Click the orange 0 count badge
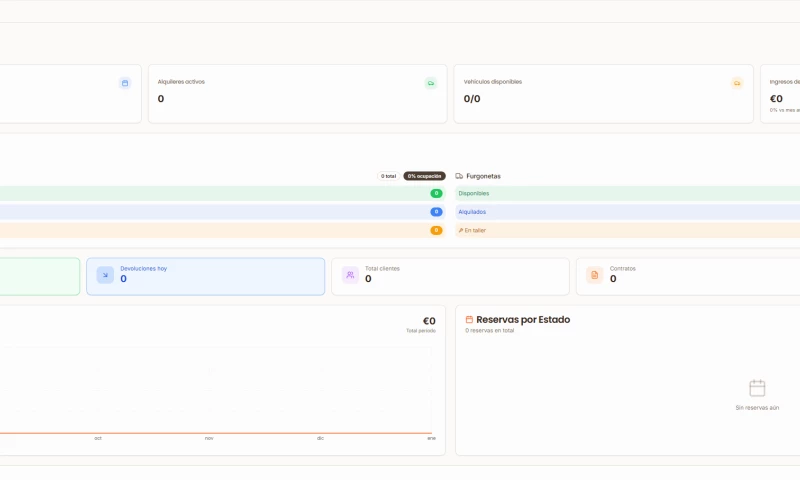Viewport: 800px width, 480px height. pos(436,230)
